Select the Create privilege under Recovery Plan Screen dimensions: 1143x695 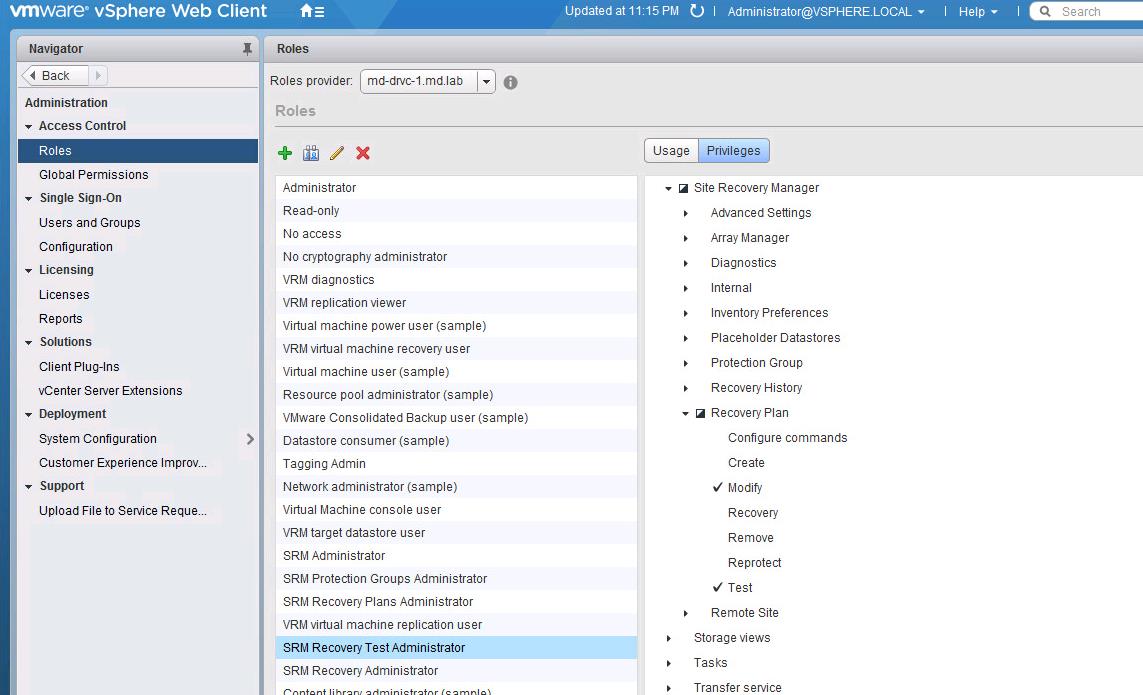point(746,463)
